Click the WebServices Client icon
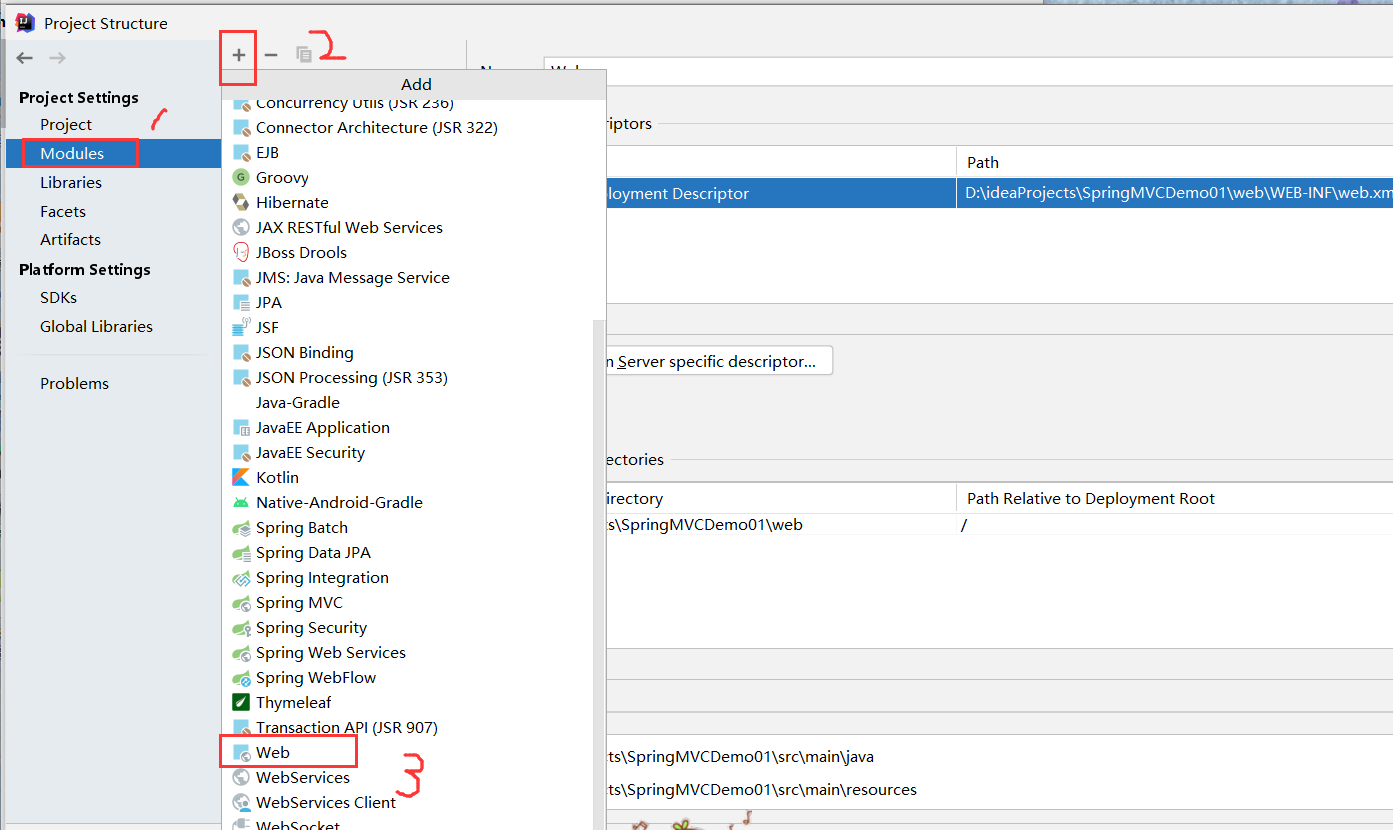Viewport: 1393px width, 830px height. tap(241, 803)
